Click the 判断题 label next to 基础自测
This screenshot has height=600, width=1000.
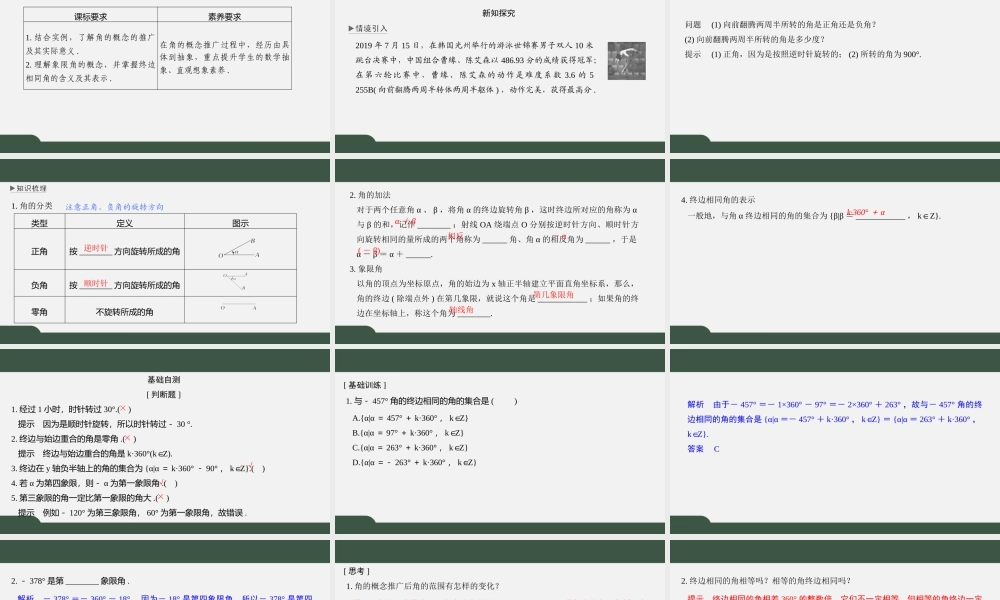click(x=165, y=394)
